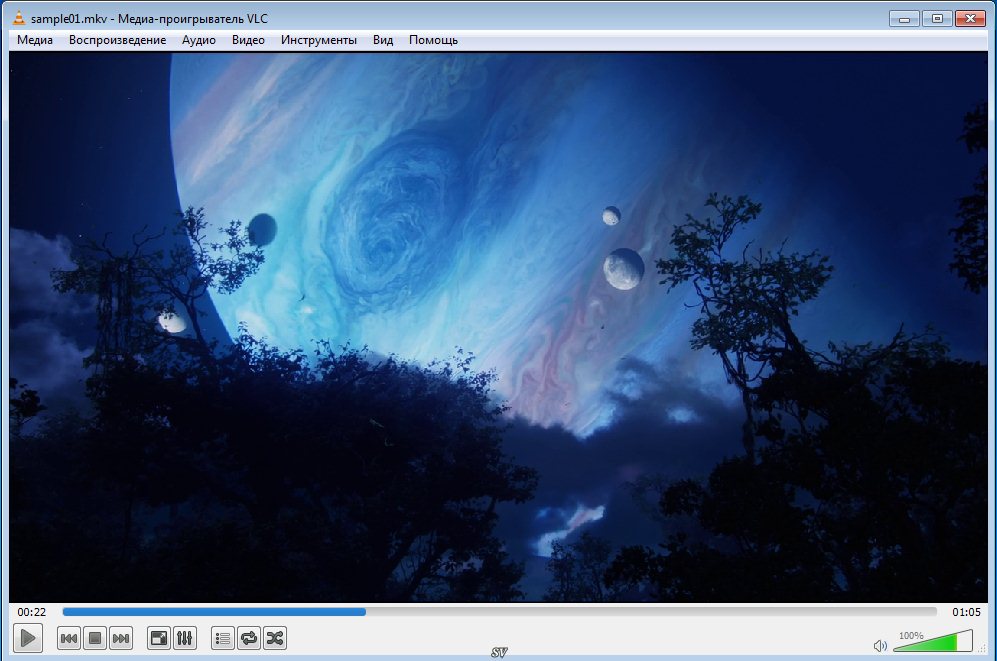Image resolution: width=997 pixels, height=661 pixels.
Task: Skip to the next media track
Action: (121, 638)
